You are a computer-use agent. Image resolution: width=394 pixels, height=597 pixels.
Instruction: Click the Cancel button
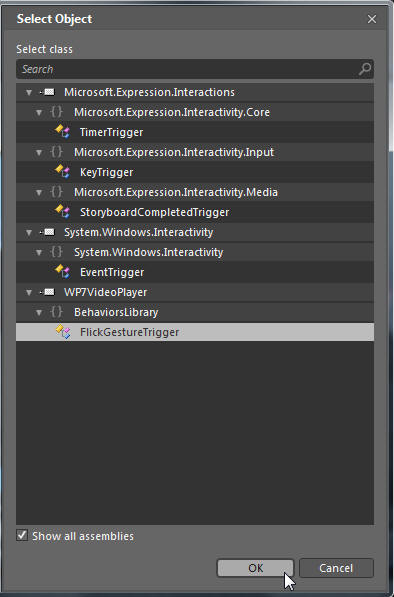pos(336,568)
